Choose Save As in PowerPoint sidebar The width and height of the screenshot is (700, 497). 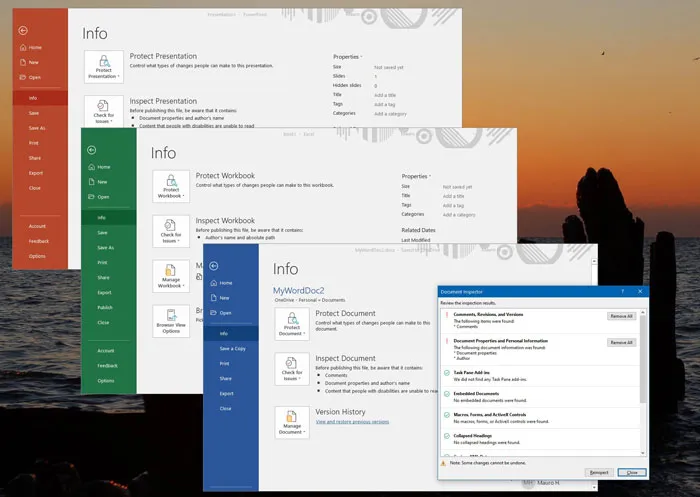(37, 128)
